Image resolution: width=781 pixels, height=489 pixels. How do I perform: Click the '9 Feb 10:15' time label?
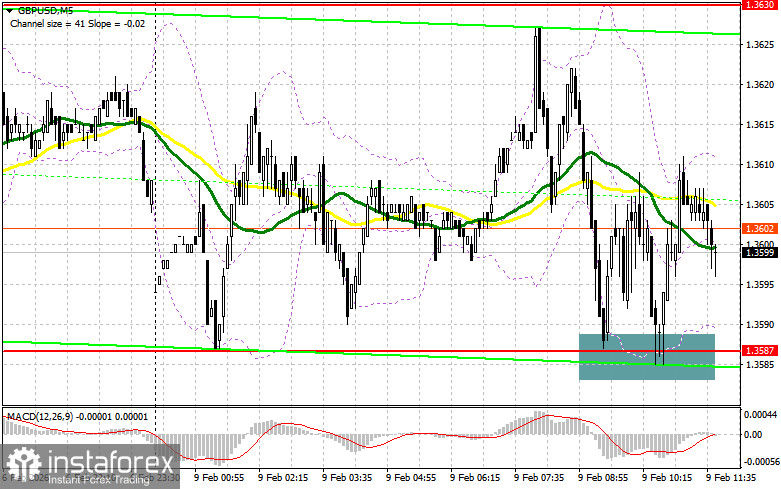[x=667, y=478]
